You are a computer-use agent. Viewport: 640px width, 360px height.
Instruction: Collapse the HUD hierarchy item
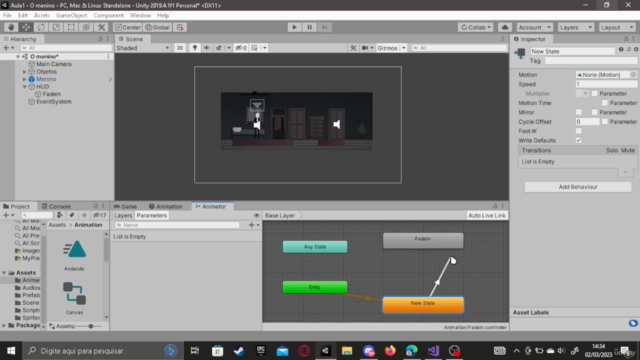[24, 87]
